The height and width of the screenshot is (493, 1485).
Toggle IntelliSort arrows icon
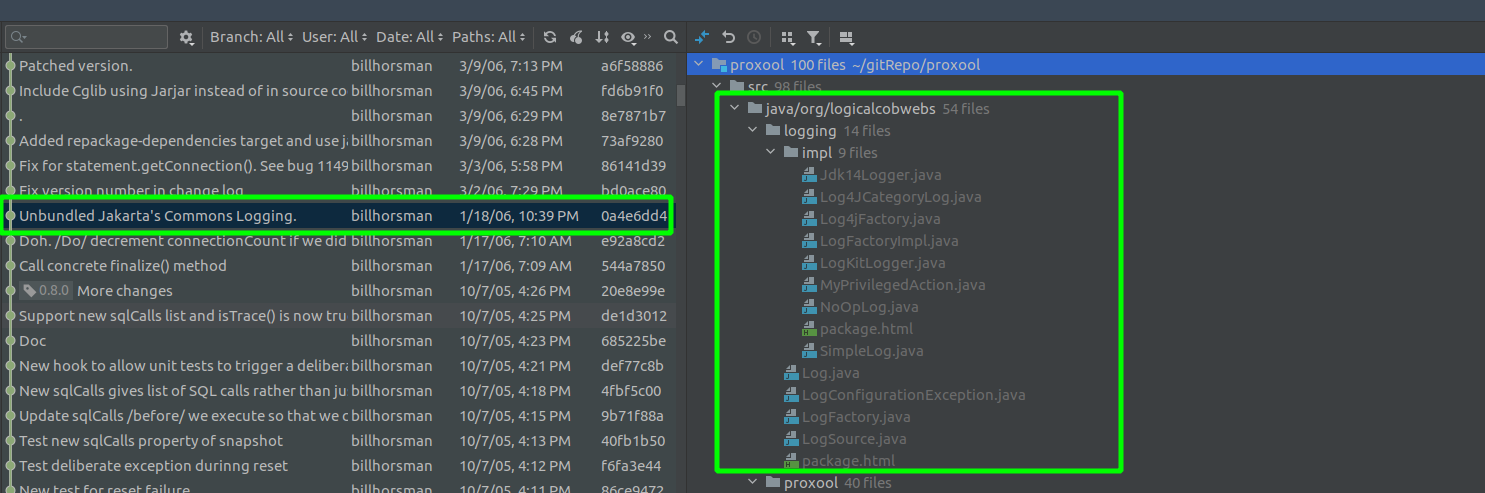click(602, 37)
